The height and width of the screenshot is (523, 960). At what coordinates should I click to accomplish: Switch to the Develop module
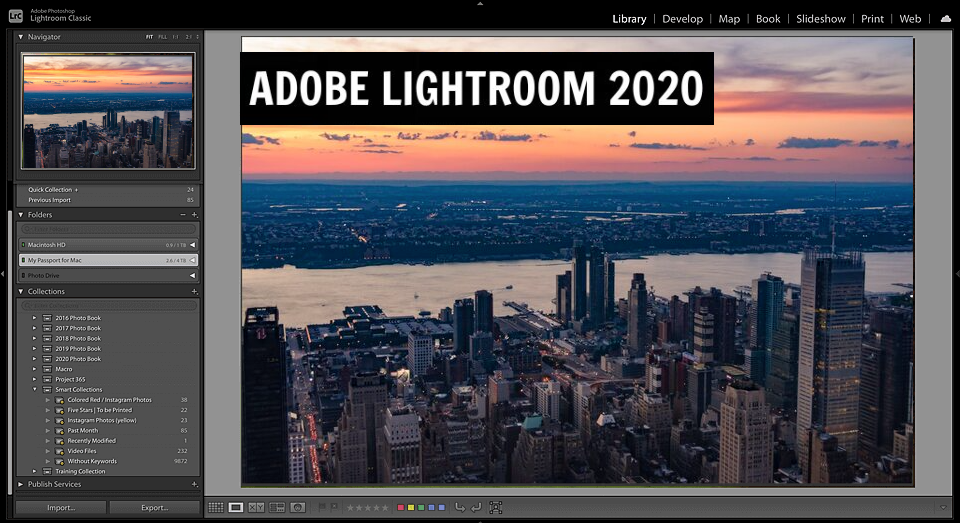[x=682, y=19]
